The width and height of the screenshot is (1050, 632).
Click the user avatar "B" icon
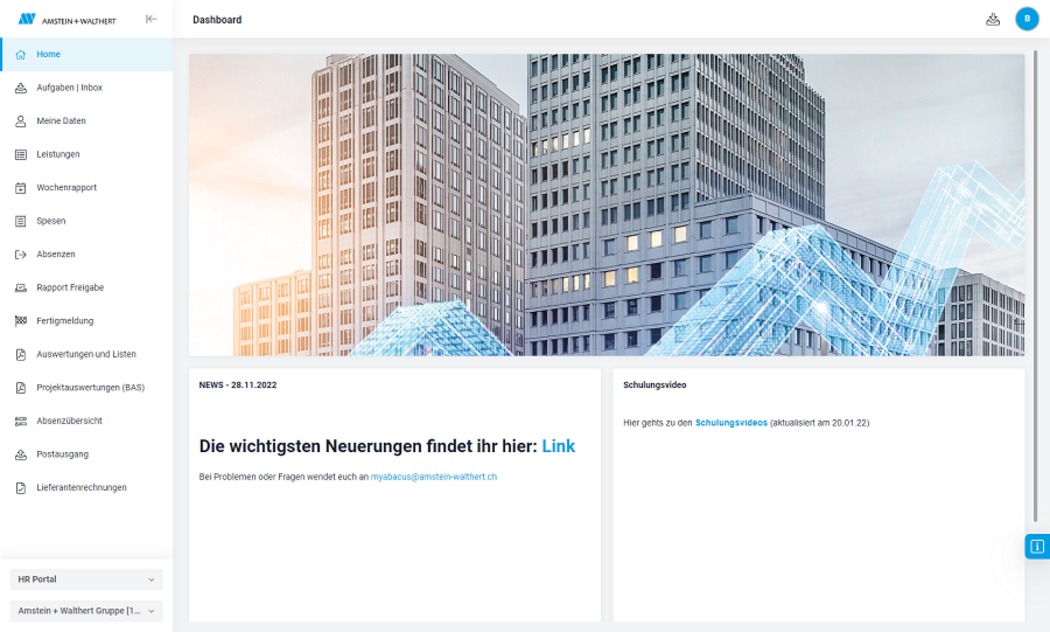(x=1027, y=19)
